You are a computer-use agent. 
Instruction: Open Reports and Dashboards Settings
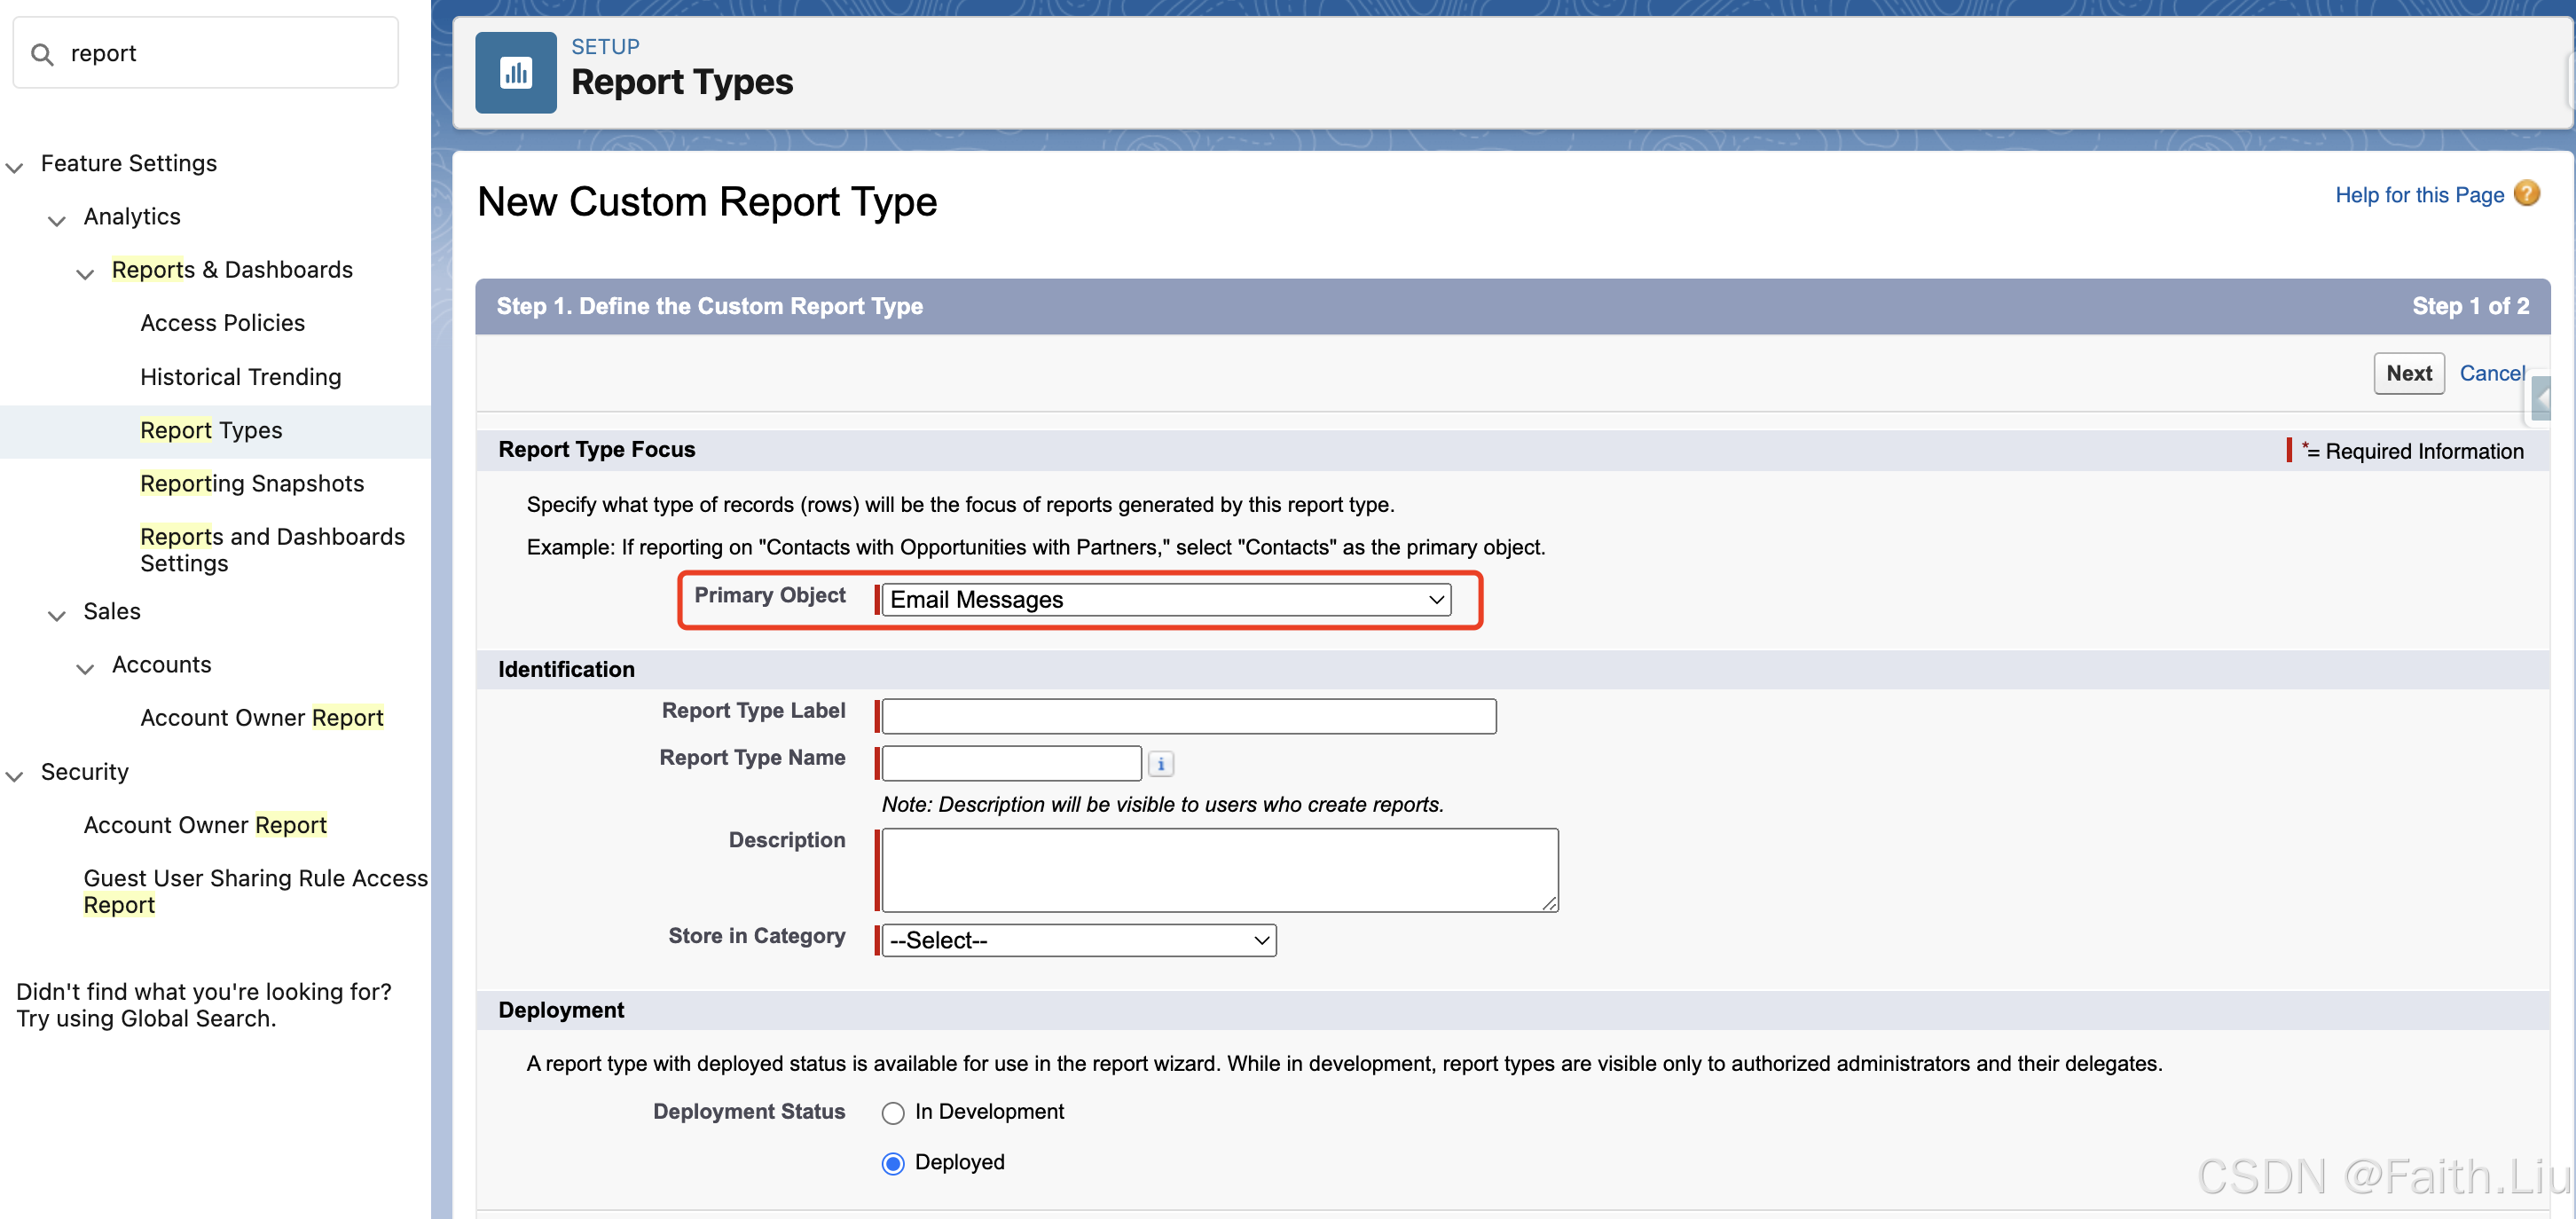click(x=272, y=550)
